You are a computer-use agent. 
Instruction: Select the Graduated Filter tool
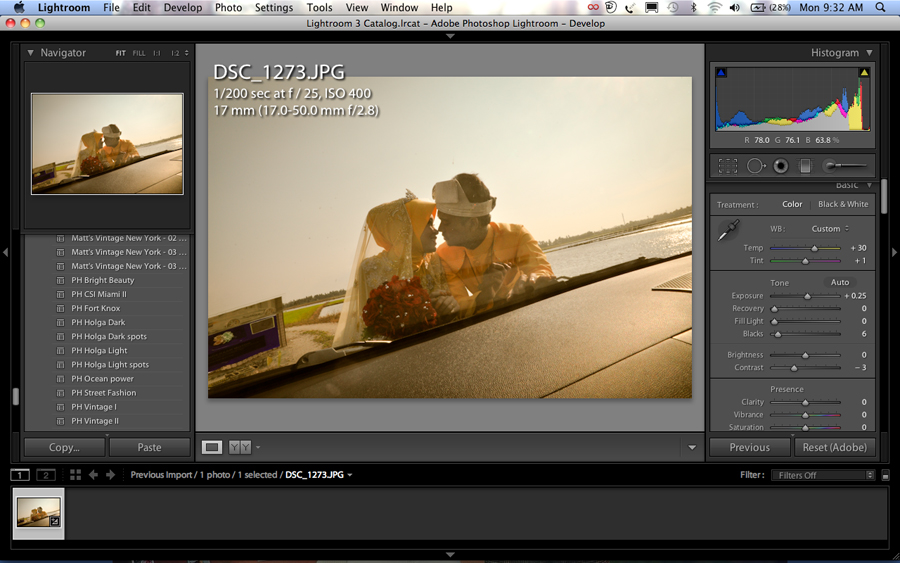805,166
